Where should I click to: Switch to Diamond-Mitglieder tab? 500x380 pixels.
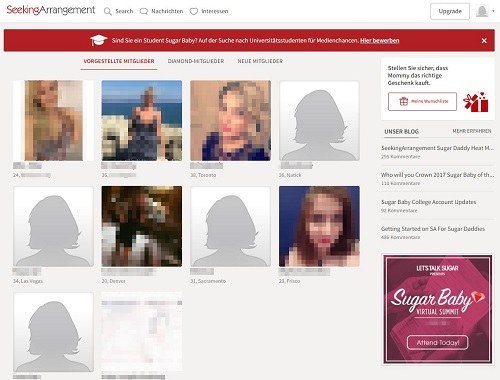click(x=196, y=61)
